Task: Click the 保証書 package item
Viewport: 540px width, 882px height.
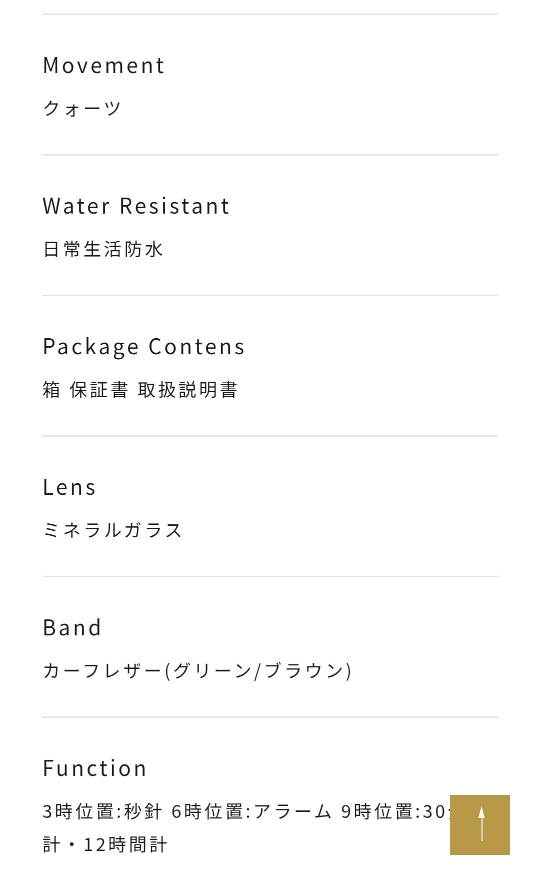Action: (x=99, y=389)
